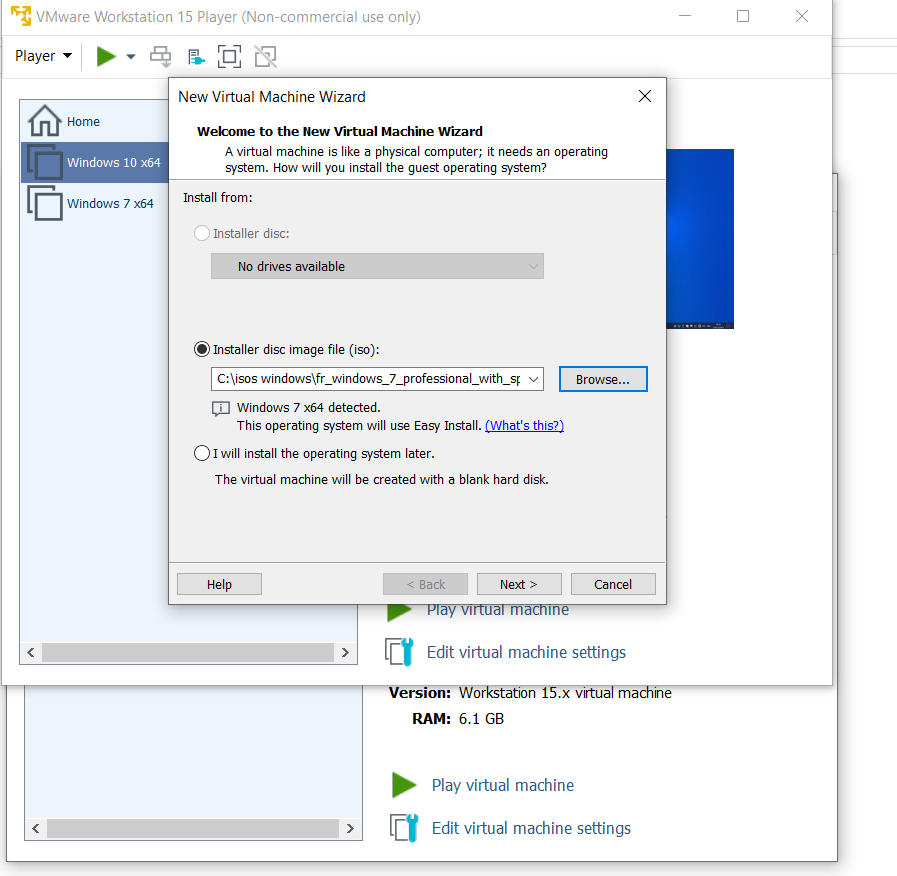The width and height of the screenshot is (897, 876).
Task: Minimize the VMware Player window
Action: tap(685, 16)
